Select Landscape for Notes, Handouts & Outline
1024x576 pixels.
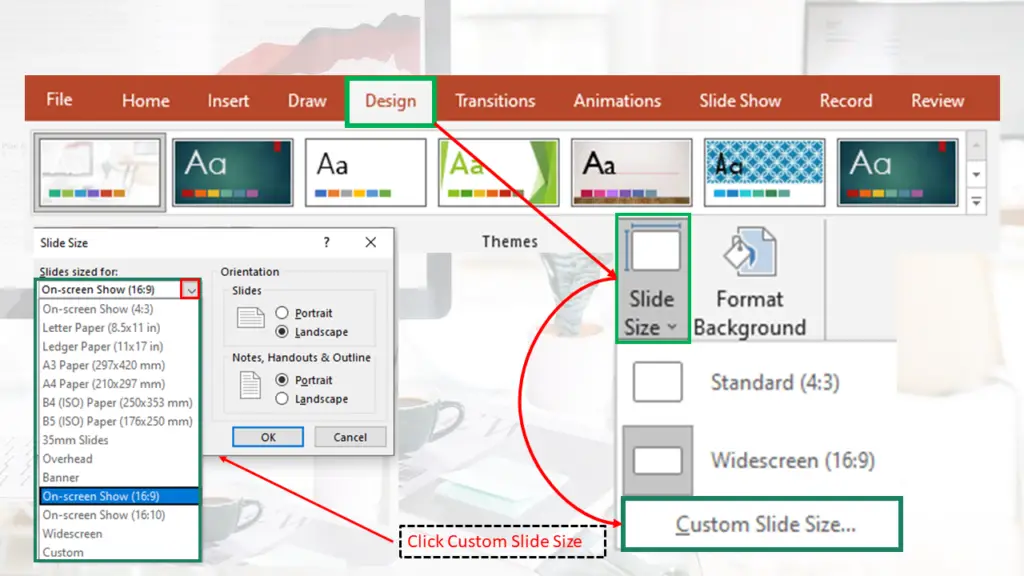pos(284,399)
